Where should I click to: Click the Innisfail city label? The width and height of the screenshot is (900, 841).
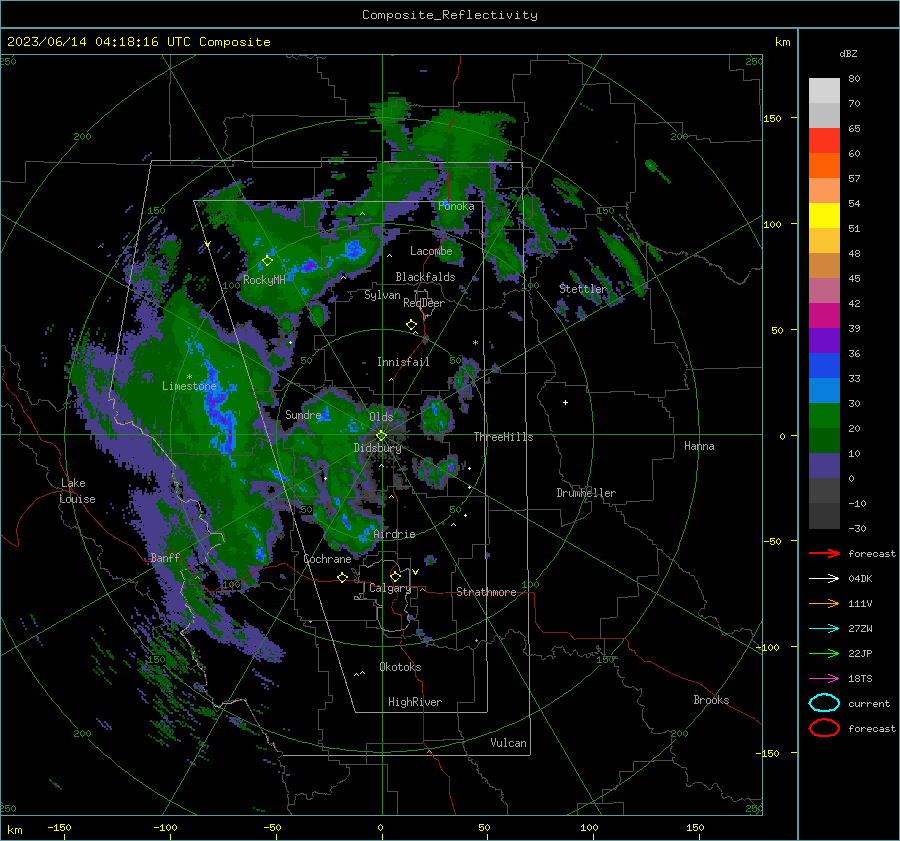click(x=403, y=362)
